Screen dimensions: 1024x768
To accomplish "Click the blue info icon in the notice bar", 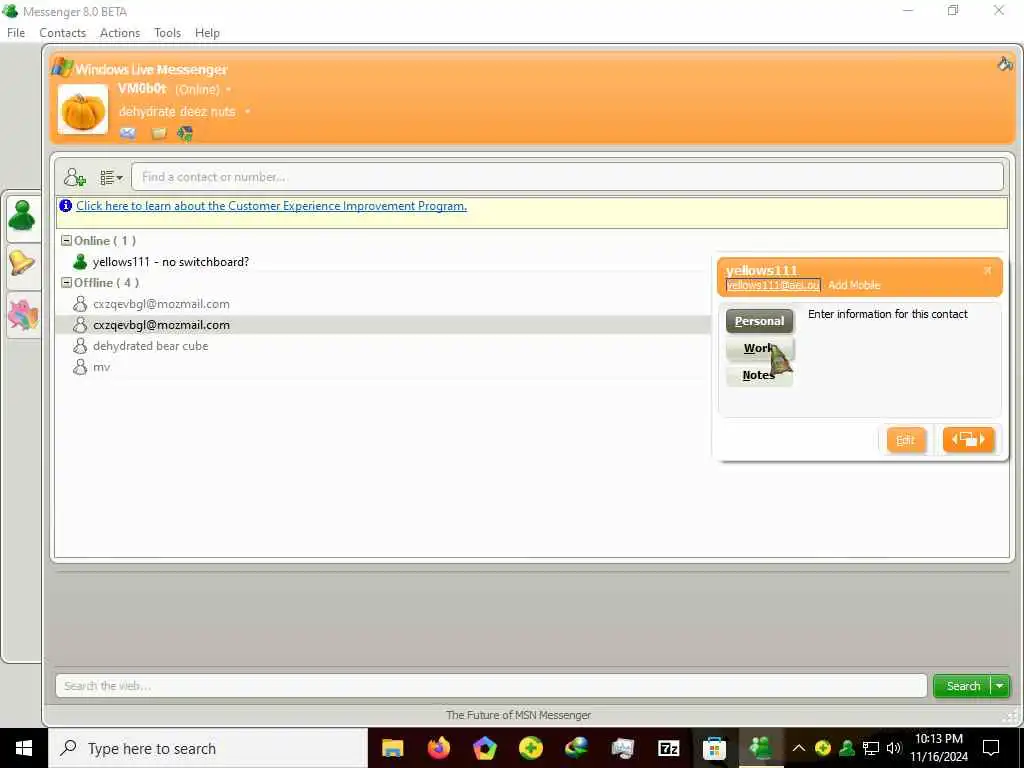I will (x=65, y=206).
